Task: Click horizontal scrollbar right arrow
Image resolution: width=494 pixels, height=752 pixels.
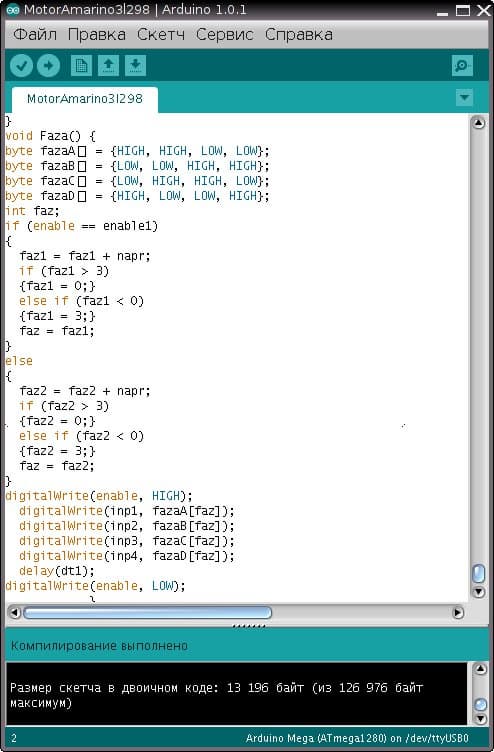Action: [458, 612]
